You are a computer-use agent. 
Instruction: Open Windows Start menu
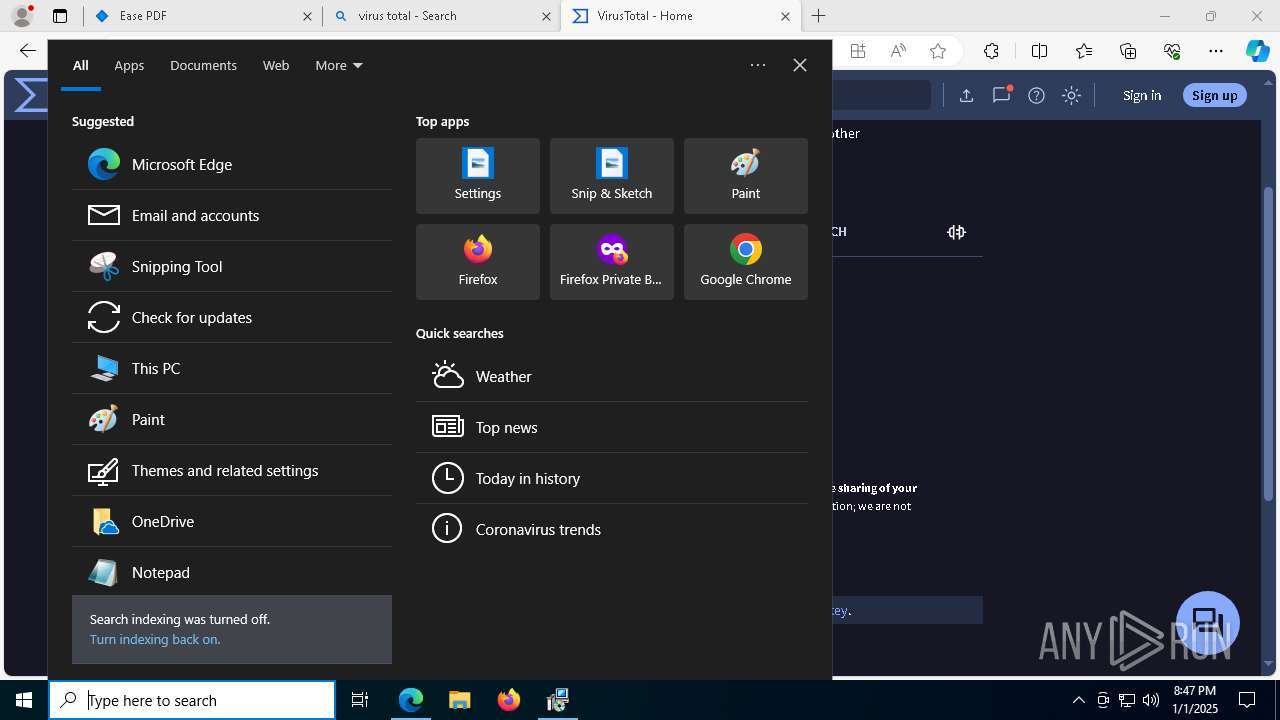(x=24, y=700)
